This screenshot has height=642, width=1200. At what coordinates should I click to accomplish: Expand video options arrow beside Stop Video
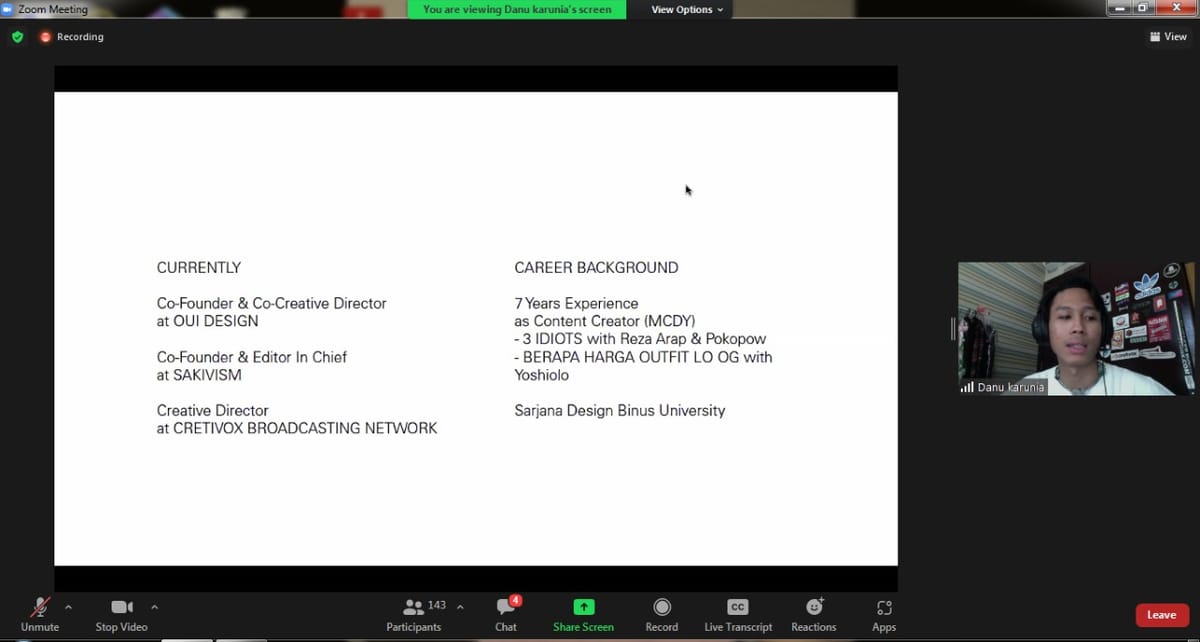coord(154,606)
